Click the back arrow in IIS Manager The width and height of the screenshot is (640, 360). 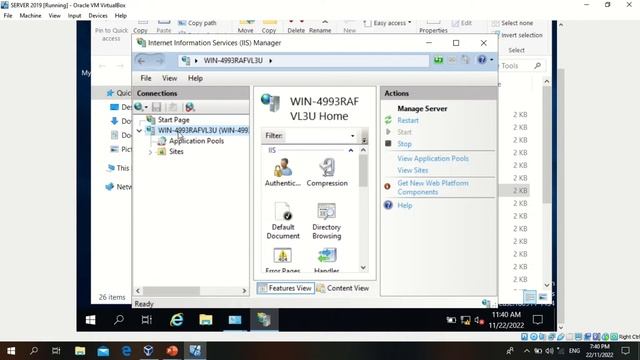[x=141, y=61]
